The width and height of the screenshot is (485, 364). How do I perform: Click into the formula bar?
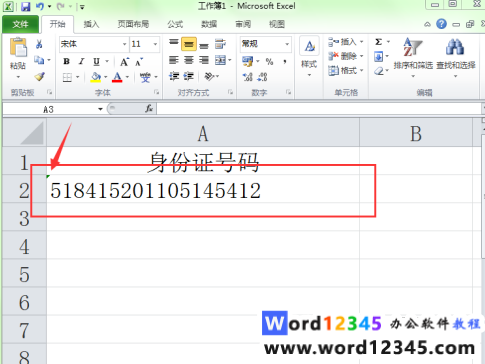click(319, 109)
